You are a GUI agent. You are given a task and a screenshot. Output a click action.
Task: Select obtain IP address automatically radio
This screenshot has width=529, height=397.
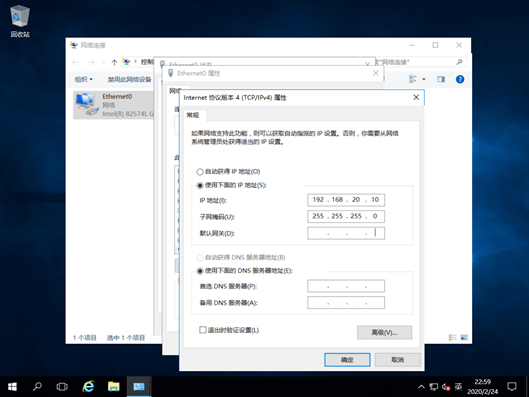click(x=200, y=172)
